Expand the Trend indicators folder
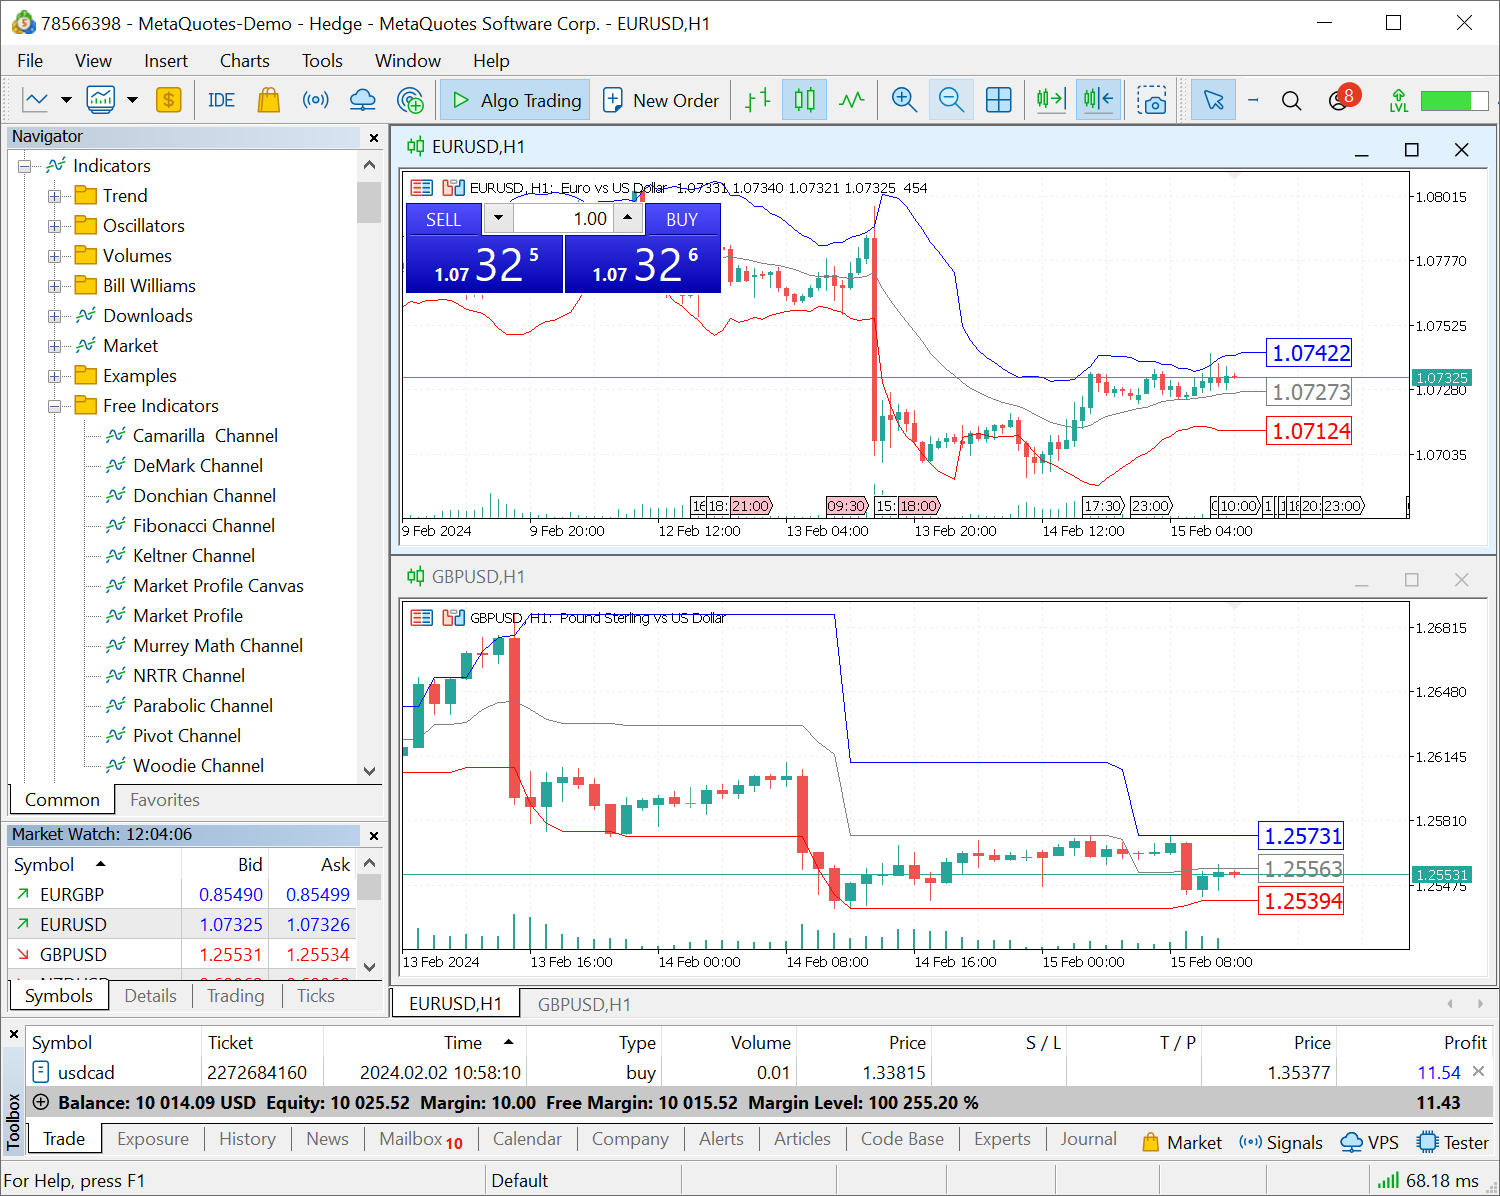This screenshot has height=1196, width=1500. 55,196
